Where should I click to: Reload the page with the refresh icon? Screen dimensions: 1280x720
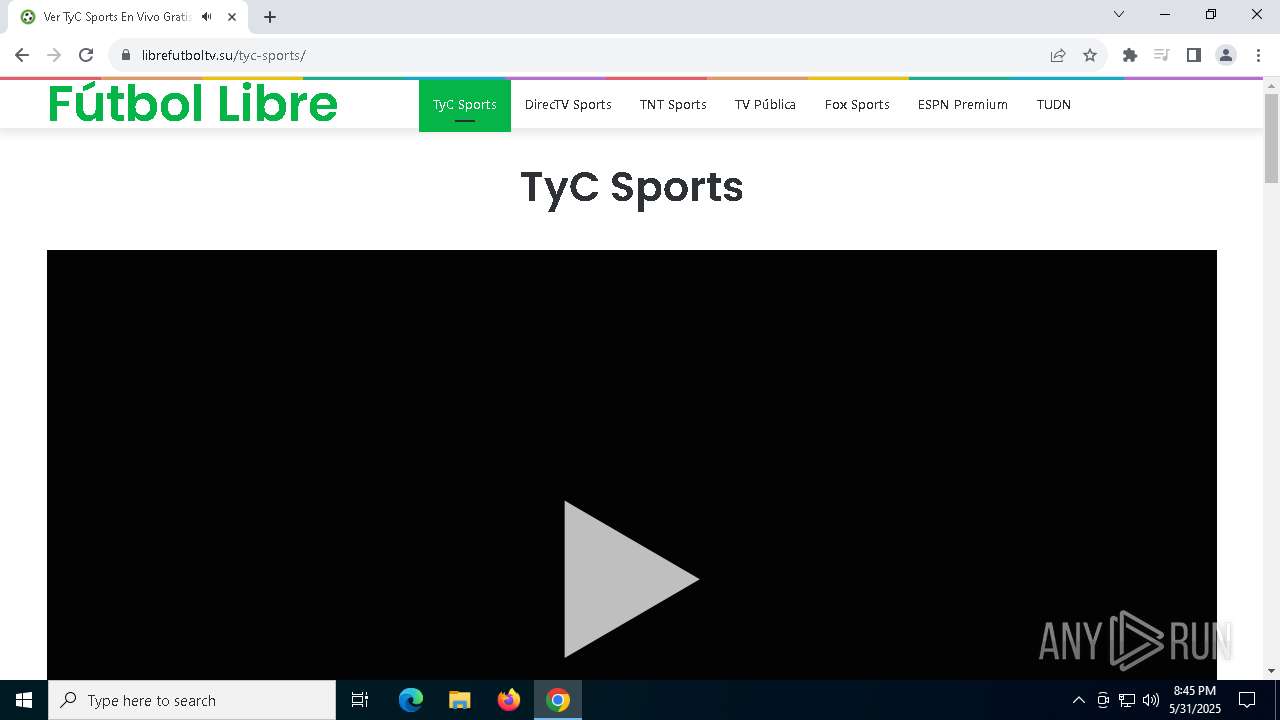point(86,55)
